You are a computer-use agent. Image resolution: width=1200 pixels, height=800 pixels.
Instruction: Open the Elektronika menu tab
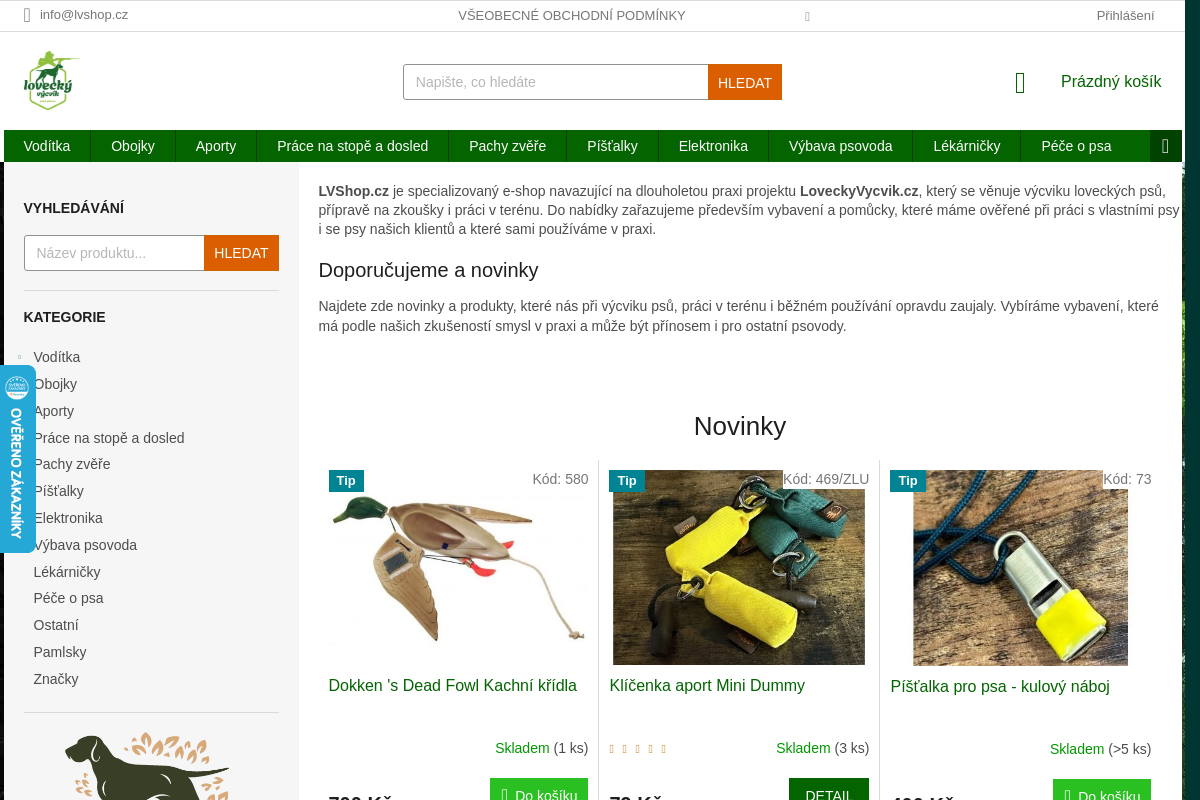[713, 146]
